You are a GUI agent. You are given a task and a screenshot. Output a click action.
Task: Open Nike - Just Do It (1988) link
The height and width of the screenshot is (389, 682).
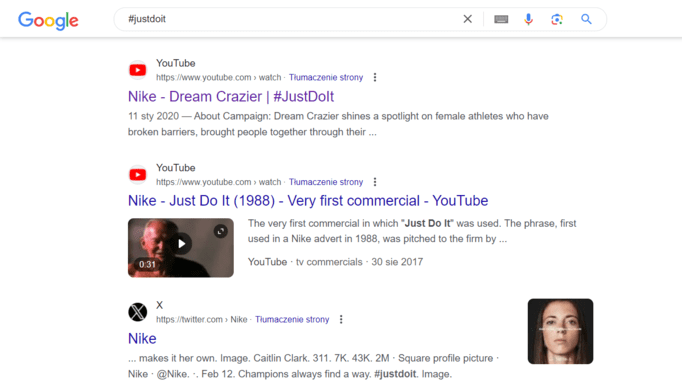tap(308, 201)
